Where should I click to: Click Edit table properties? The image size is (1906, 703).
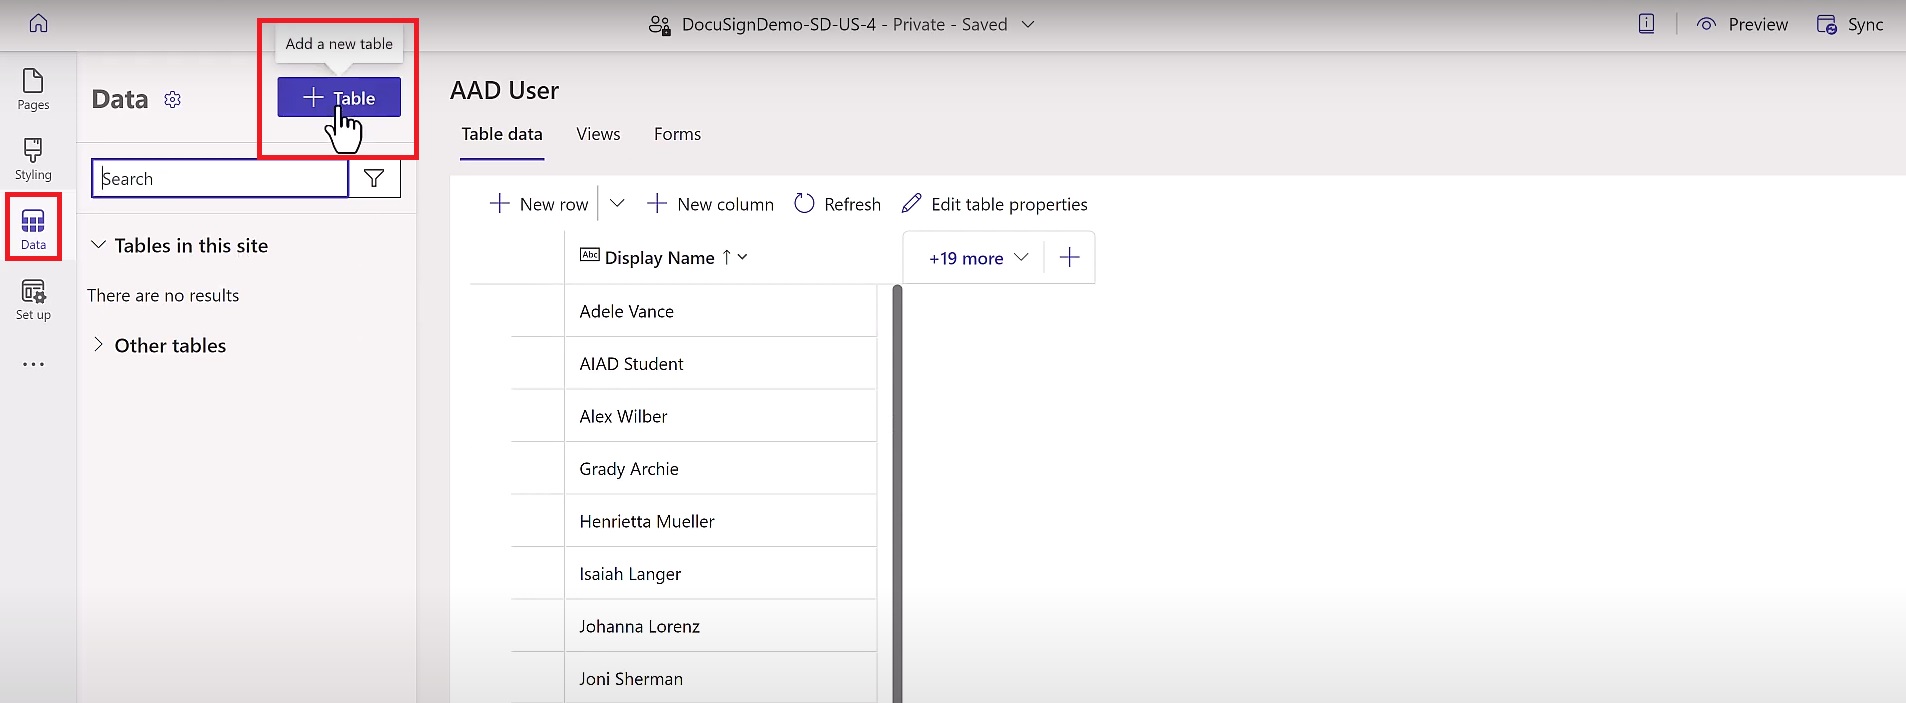pos(994,204)
